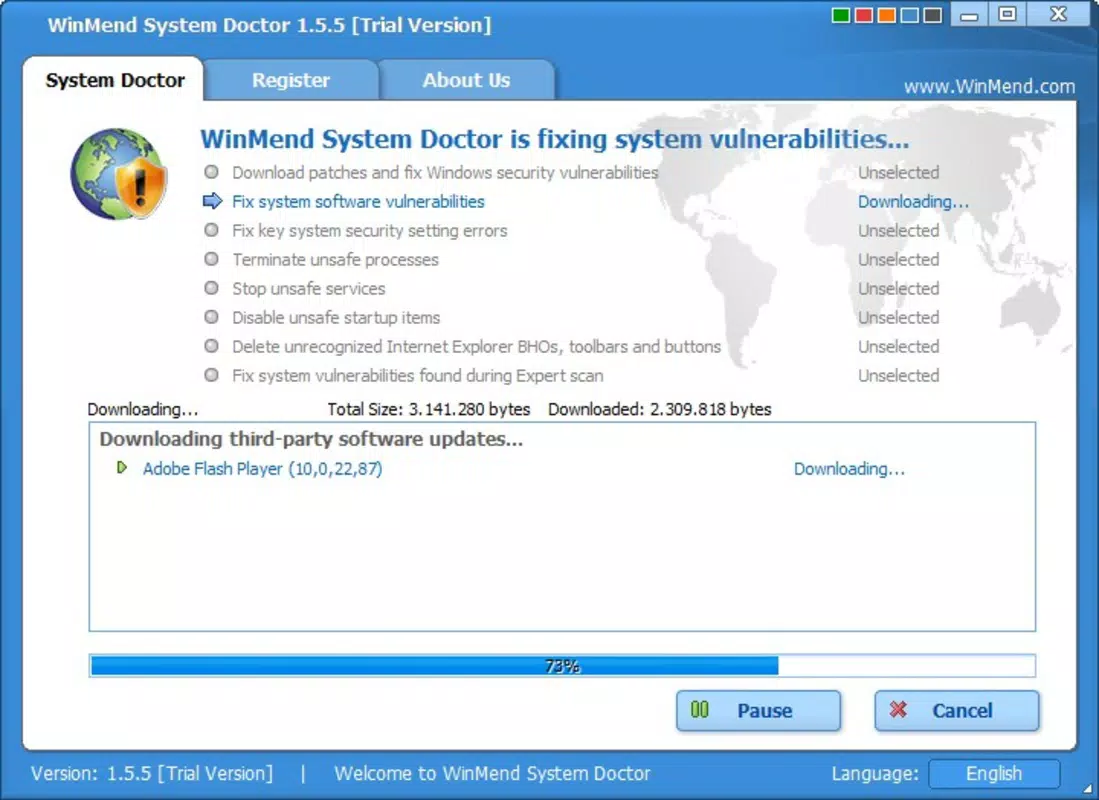Screen dimensions: 1099x800
Task: Select the green theme color swatch
Action: click(840, 15)
